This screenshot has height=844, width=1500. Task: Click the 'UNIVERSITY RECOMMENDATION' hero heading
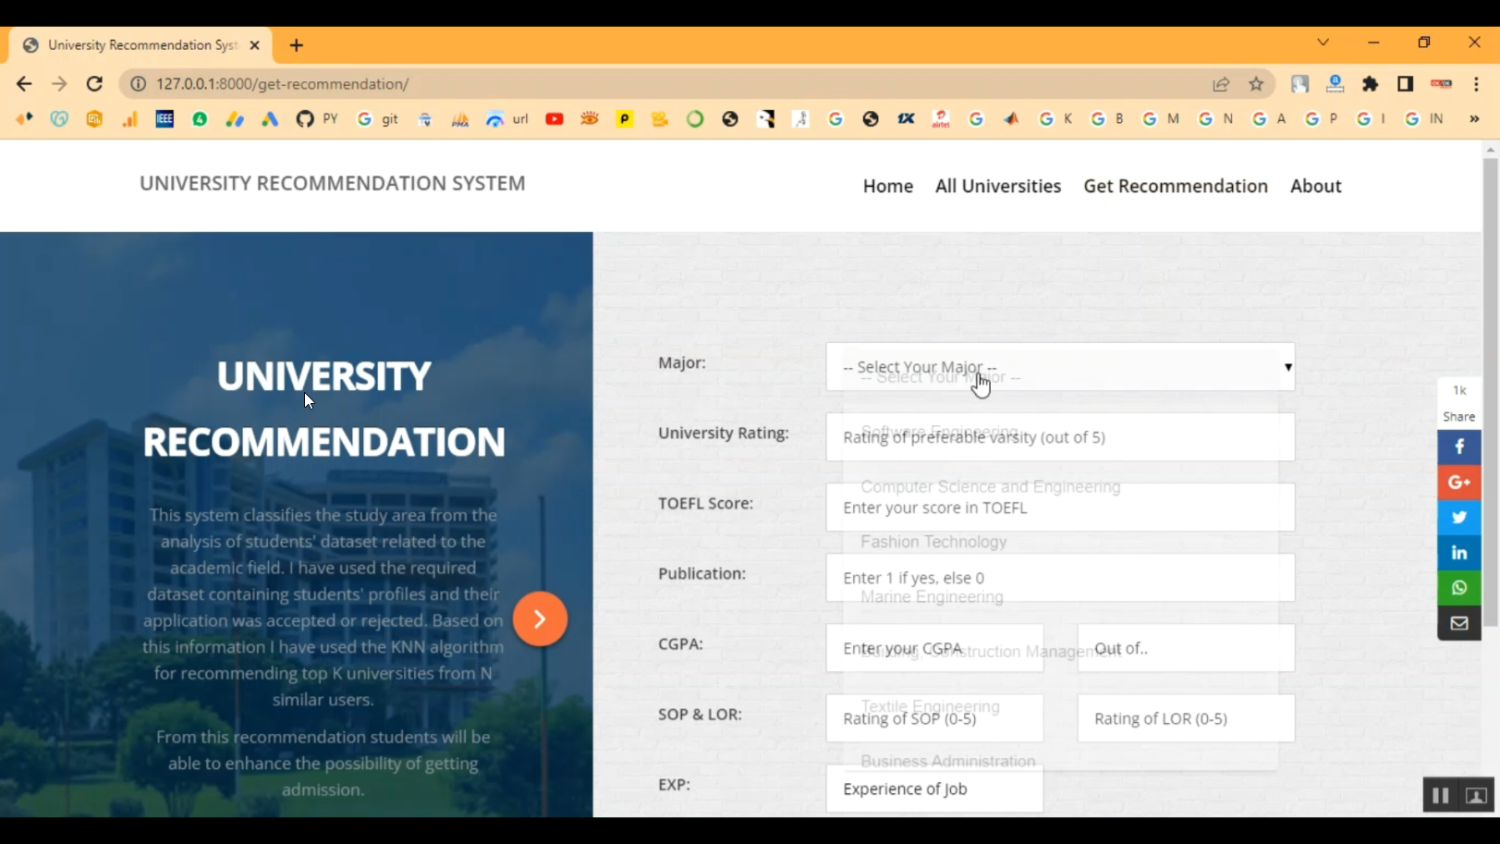point(324,409)
